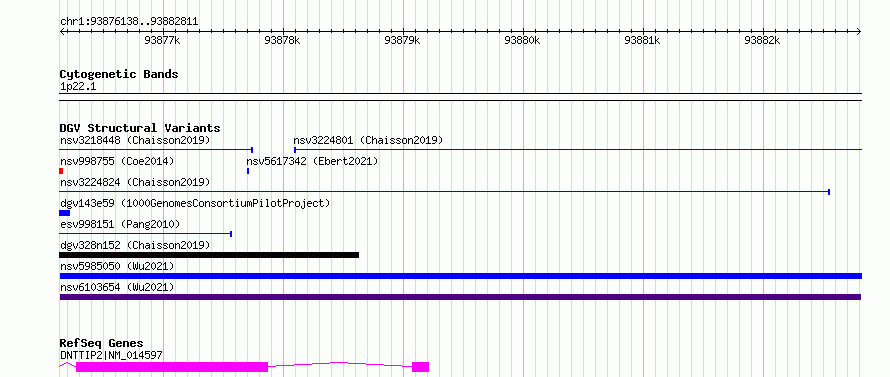The width and height of the screenshot is (890, 377).
Task: Open the DNTTIP2|NM_014597 gene label
Action: click(111, 356)
